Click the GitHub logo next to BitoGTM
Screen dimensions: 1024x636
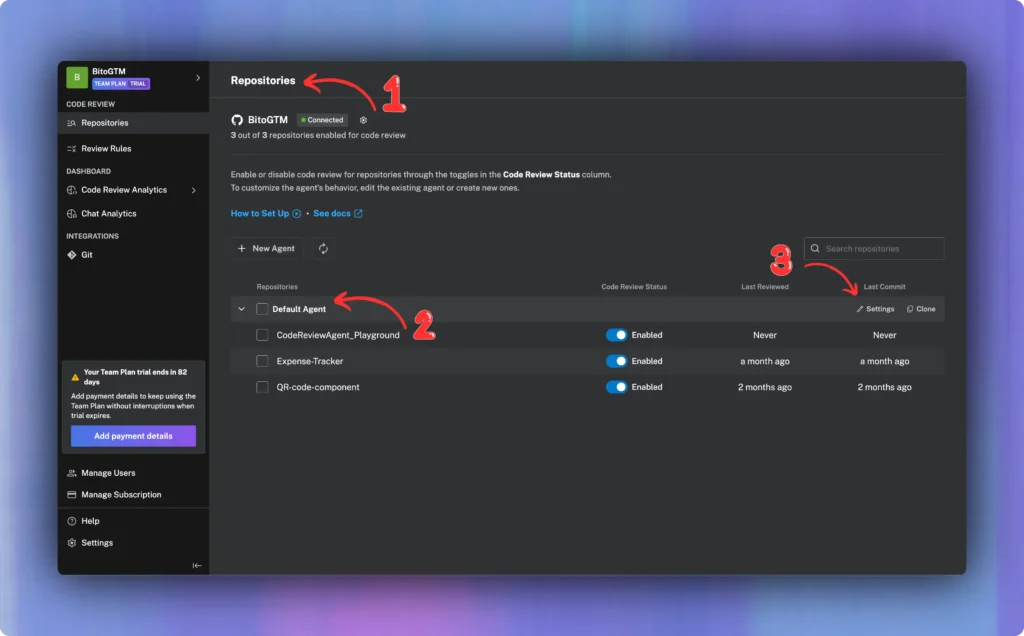tap(237, 120)
